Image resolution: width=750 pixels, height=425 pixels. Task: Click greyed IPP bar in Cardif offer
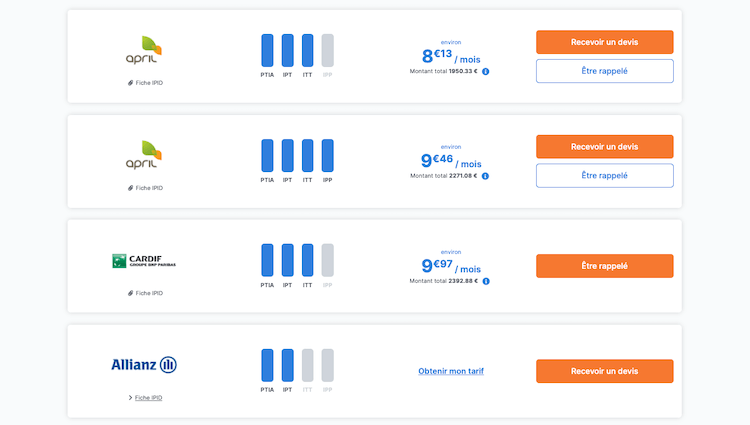[328, 260]
